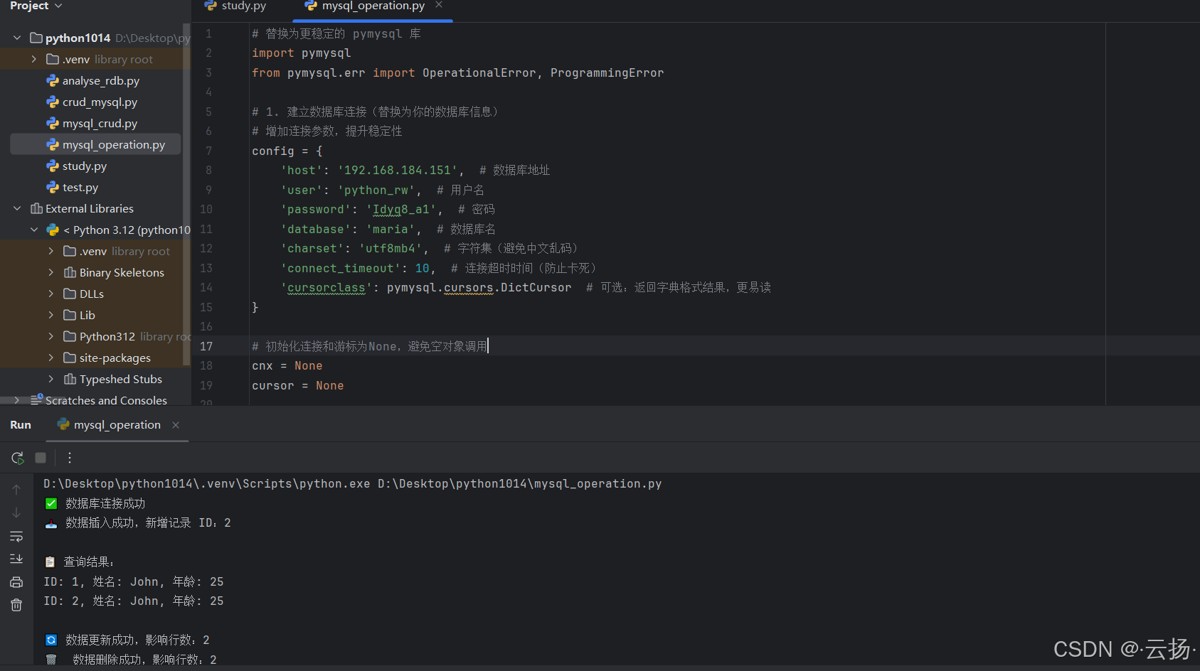Click the 'cursor = None' line

point(298,385)
